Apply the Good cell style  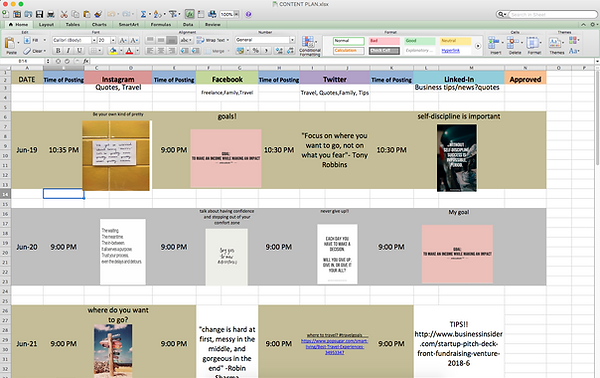click(420, 41)
